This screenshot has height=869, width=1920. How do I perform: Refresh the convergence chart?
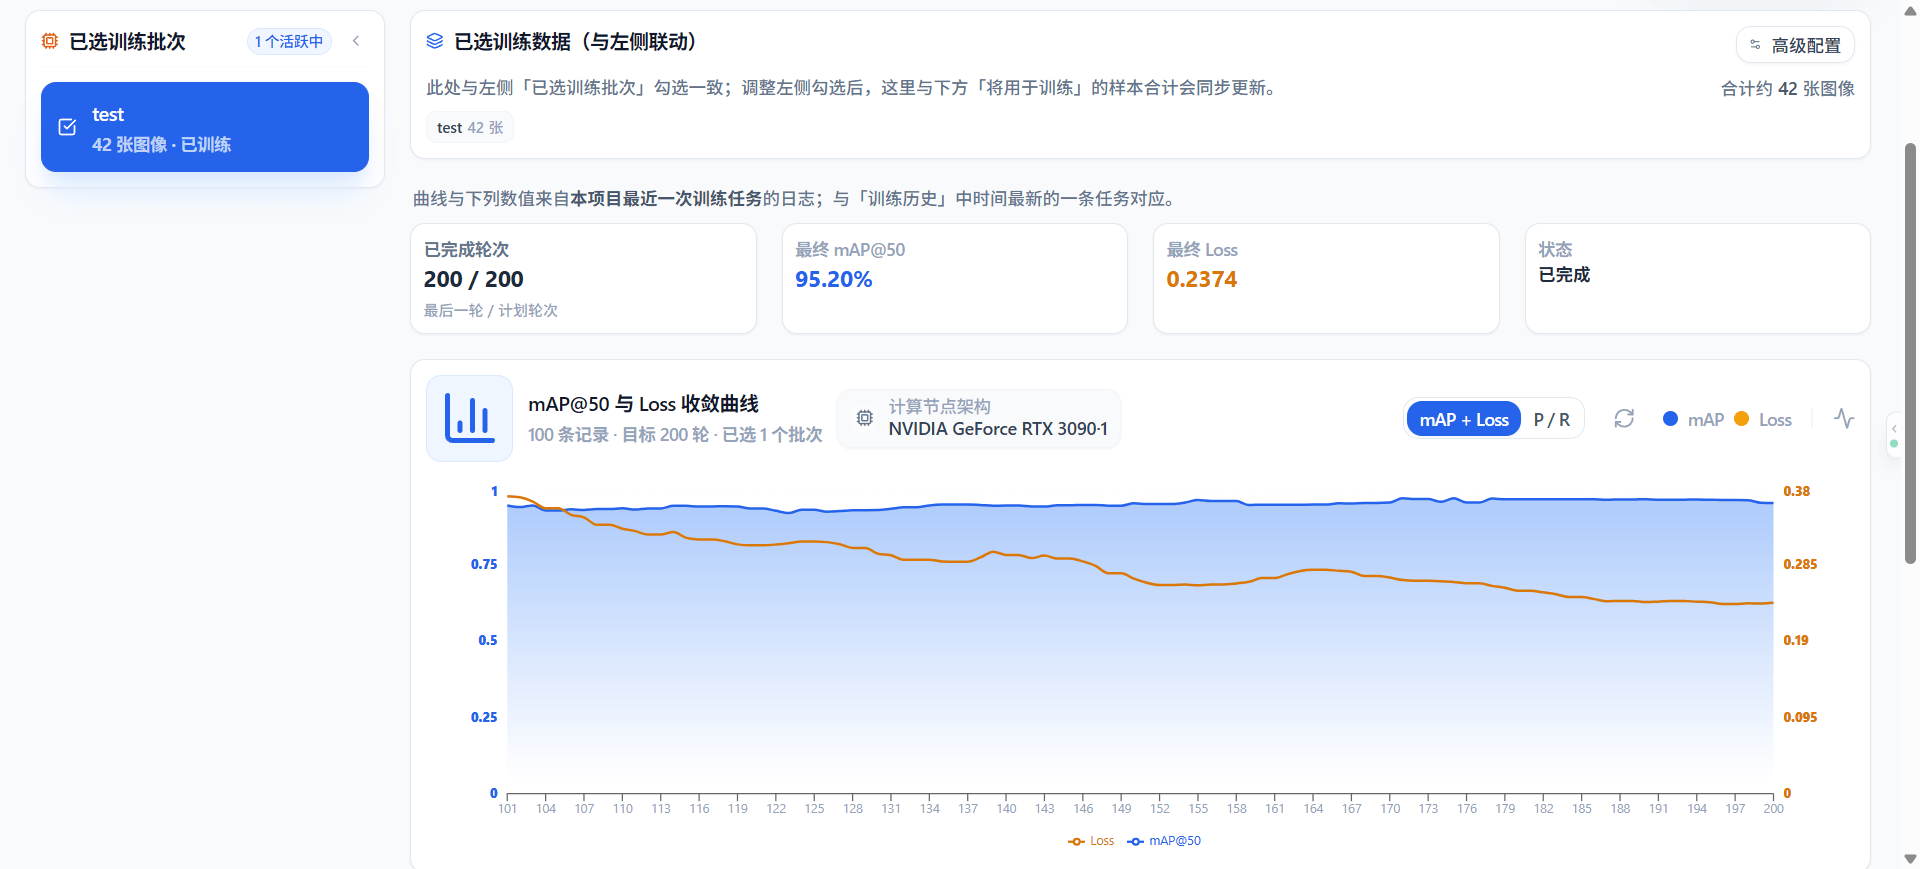[x=1624, y=419]
